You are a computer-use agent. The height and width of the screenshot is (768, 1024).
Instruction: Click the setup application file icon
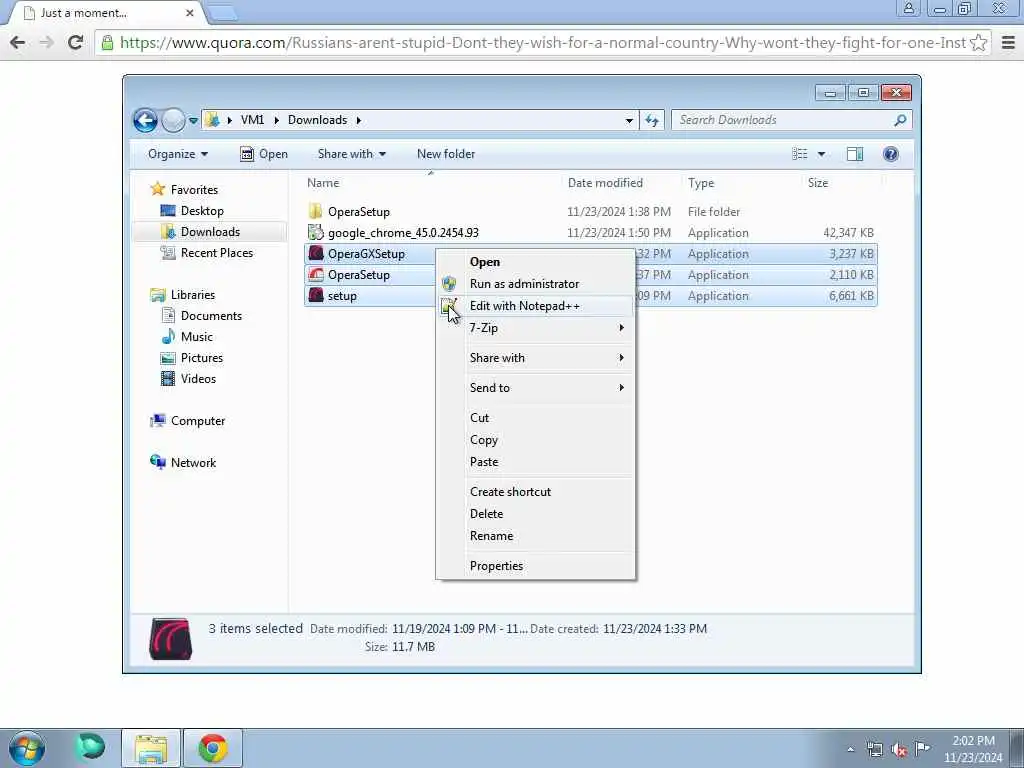click(x=316, y=295)
